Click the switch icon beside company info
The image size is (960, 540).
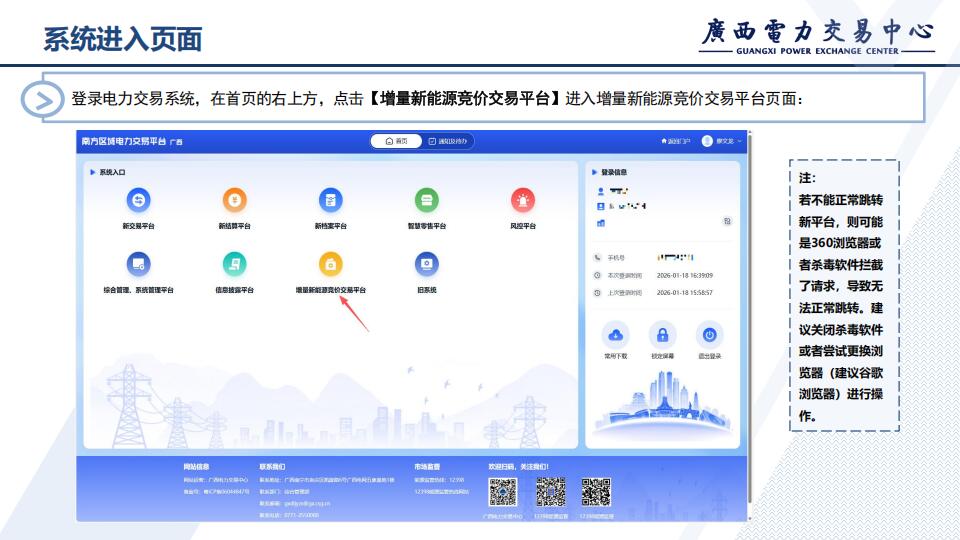point(727,221)
